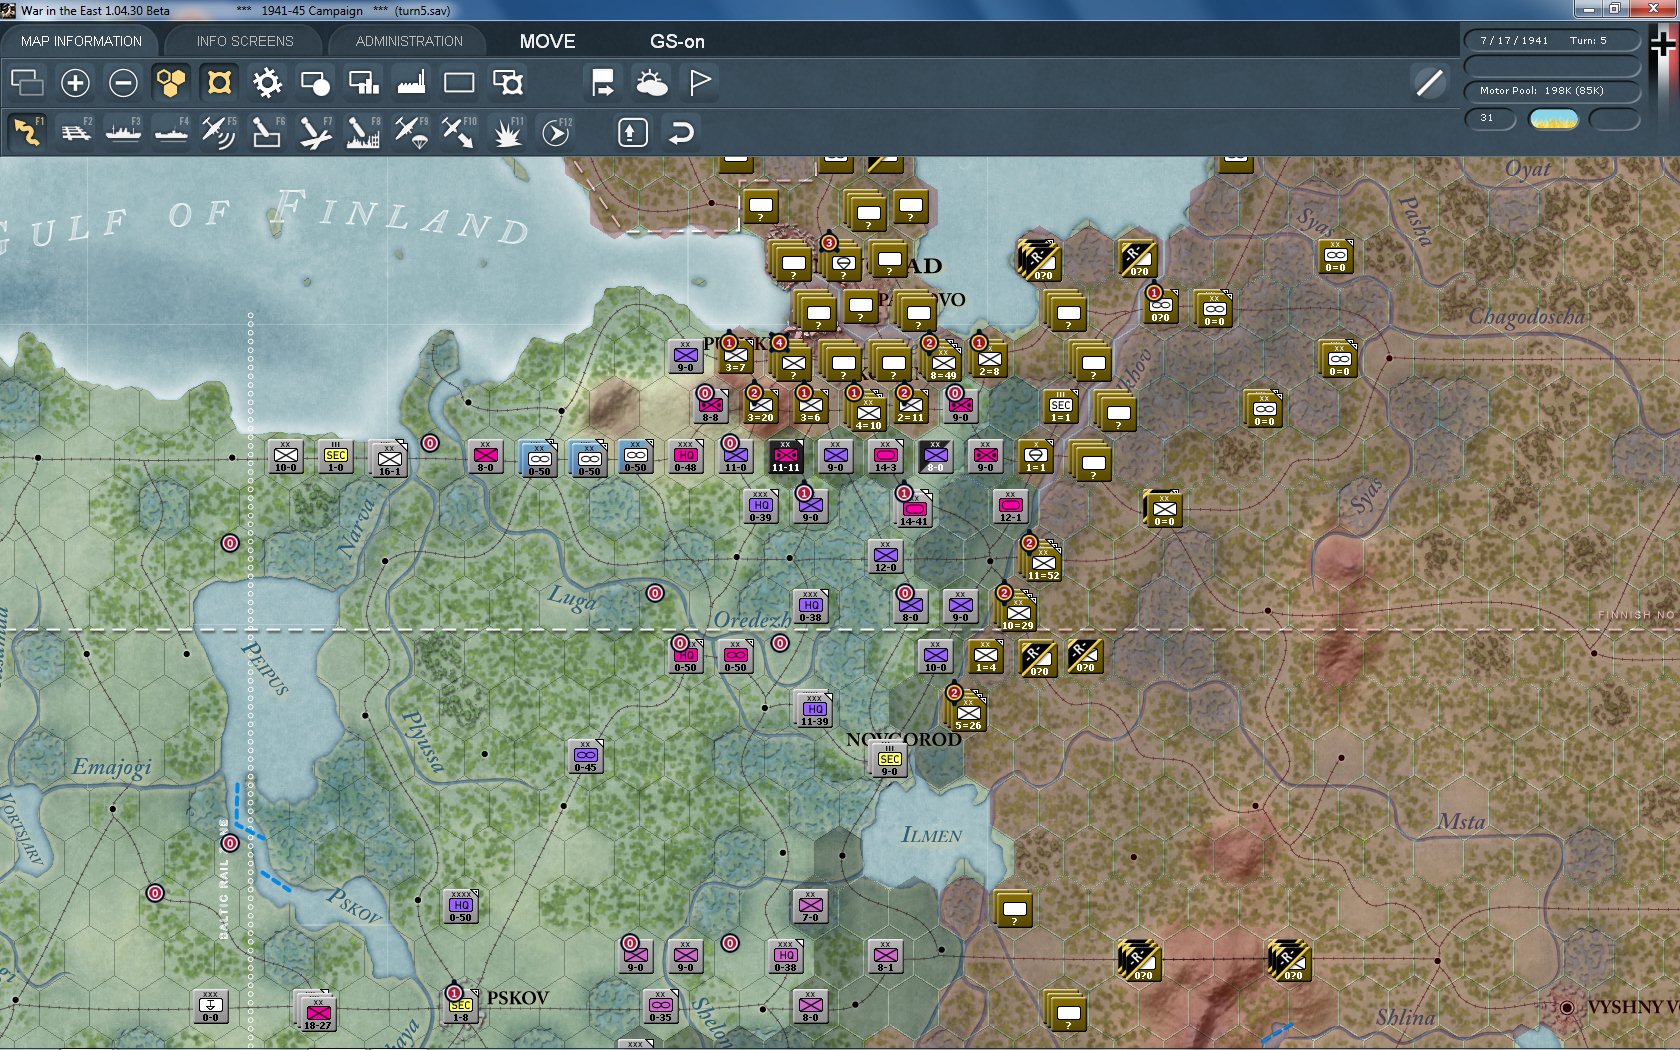Select the 7-0 unit counter
This screenshot has height=1050, width=1680.
[811, 906]
